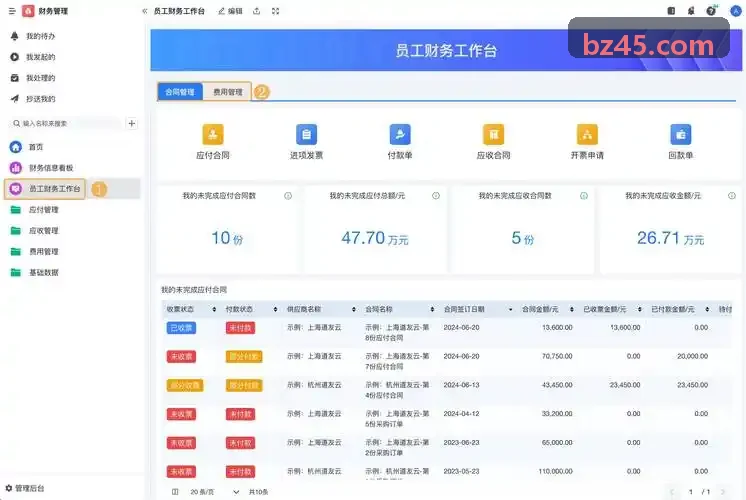Click info icon for 我的未完成应付总额/元
The width and height of the screenshot is (746, 500).
pos(436,196)
